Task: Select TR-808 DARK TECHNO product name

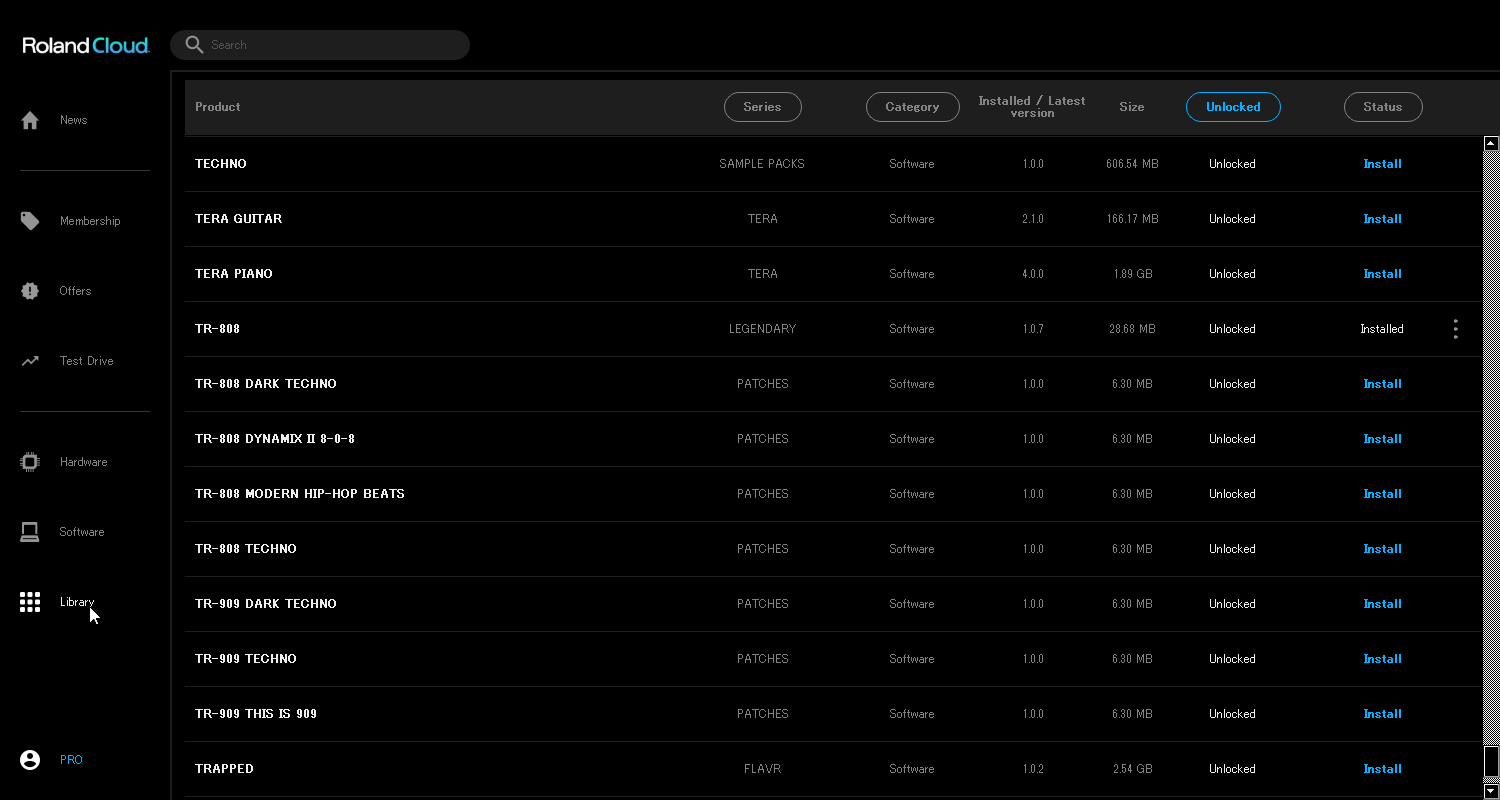Action: 266,384
